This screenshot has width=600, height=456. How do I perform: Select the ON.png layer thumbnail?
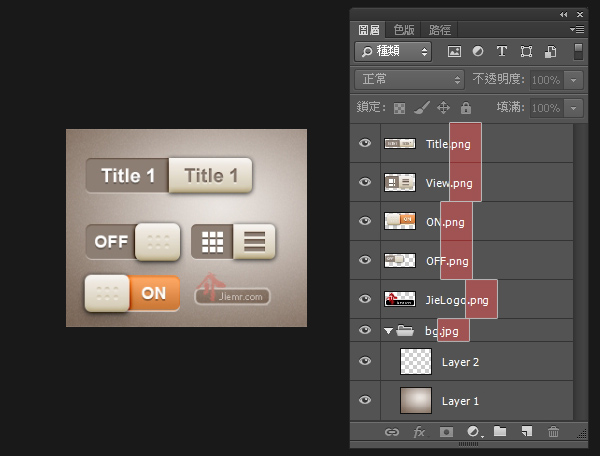(400, 221)
